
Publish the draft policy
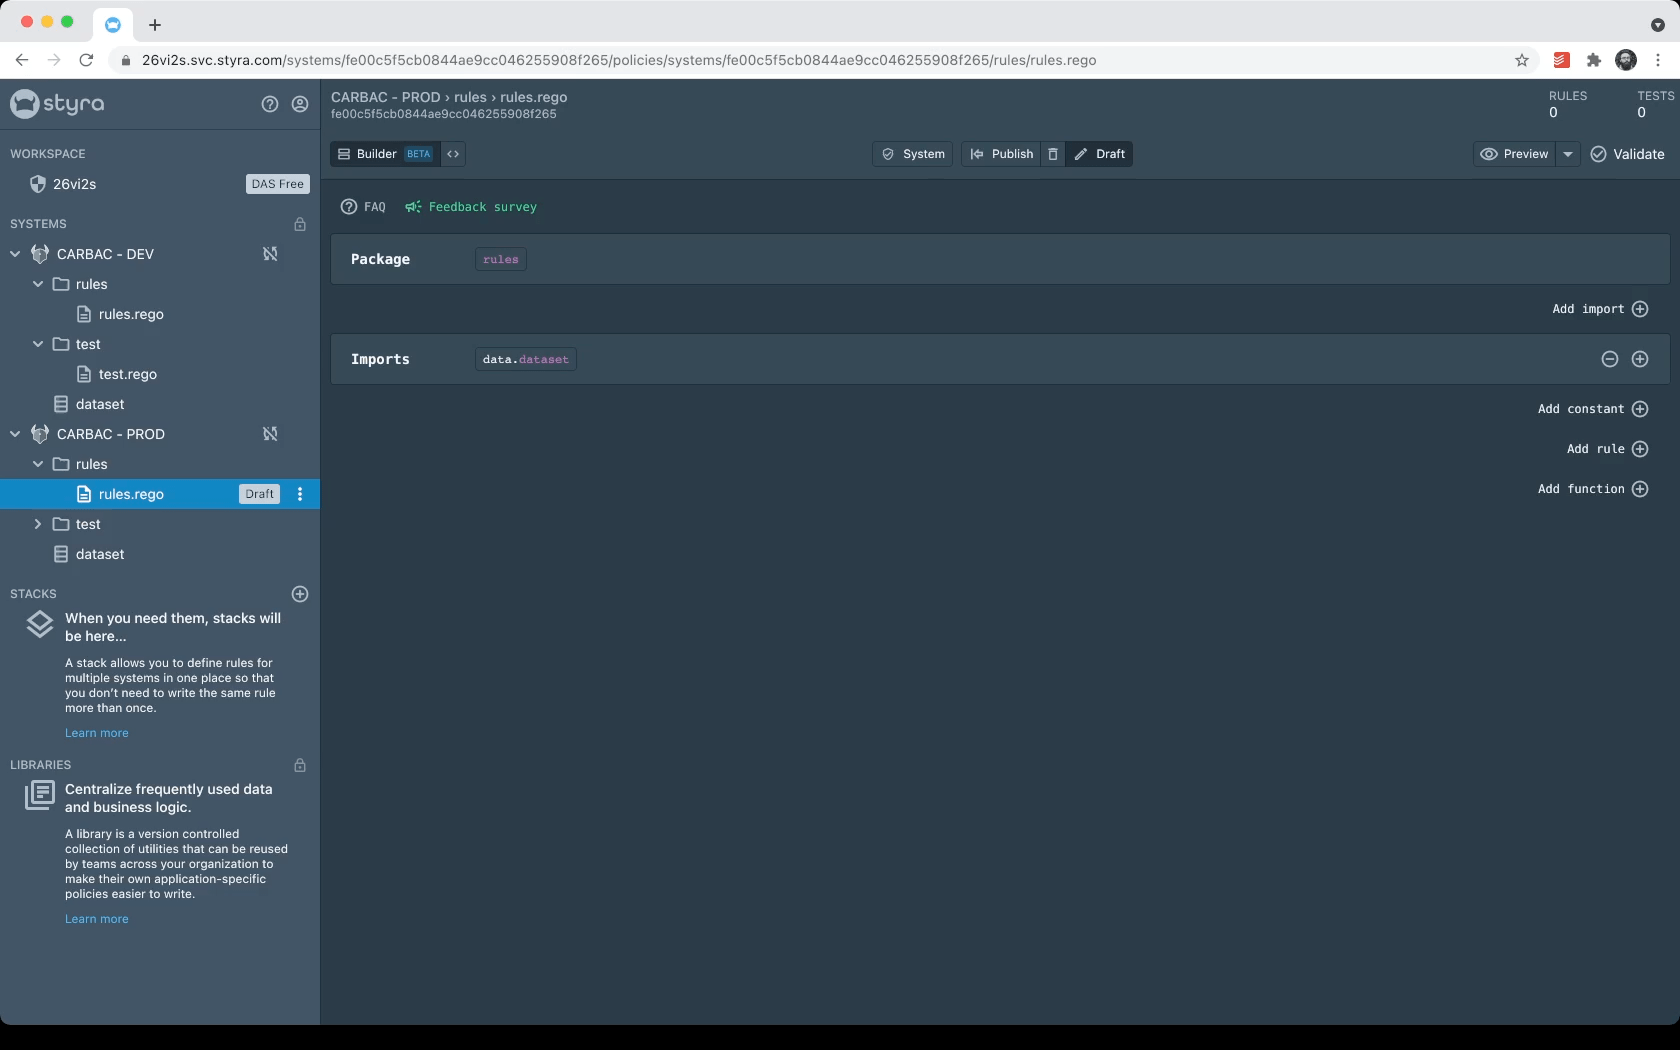point(1001,154)
